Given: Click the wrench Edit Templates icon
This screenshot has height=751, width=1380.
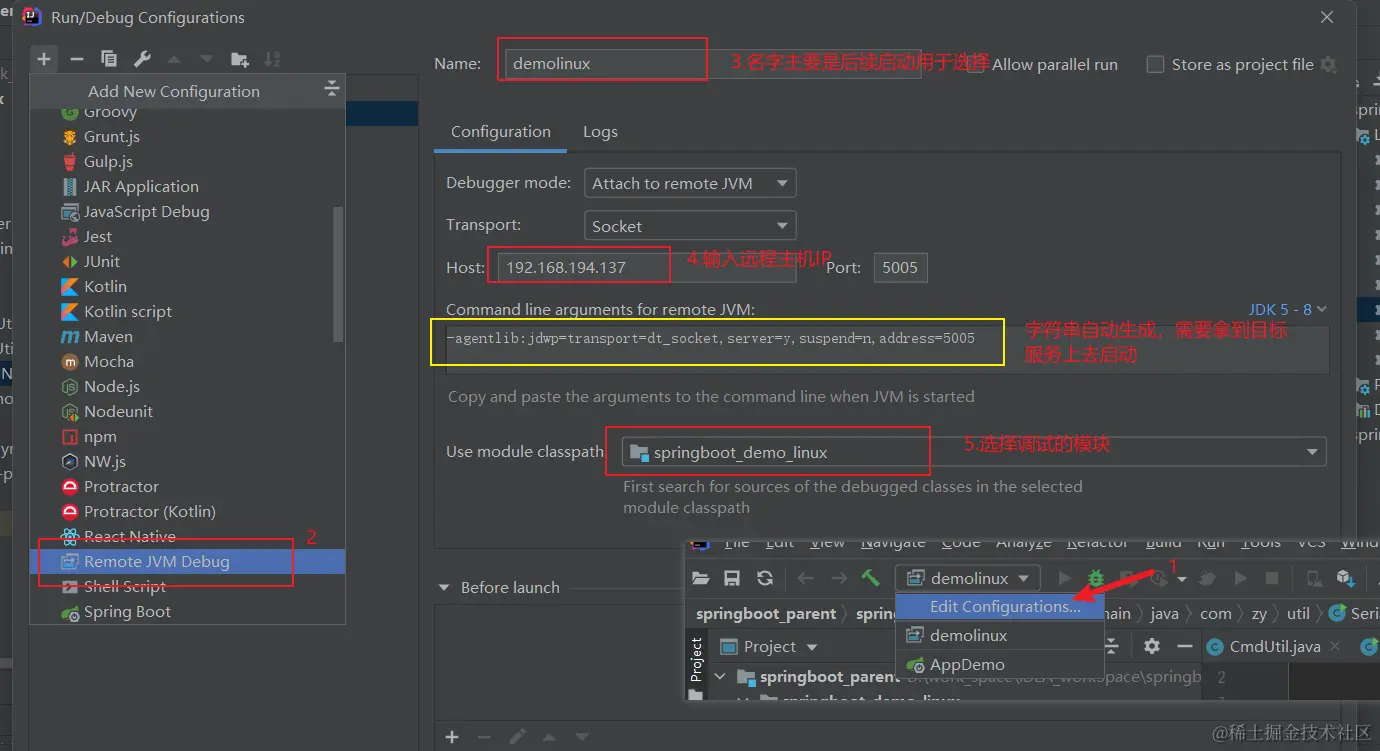Looking at the screenshot, I should [142, 59].
